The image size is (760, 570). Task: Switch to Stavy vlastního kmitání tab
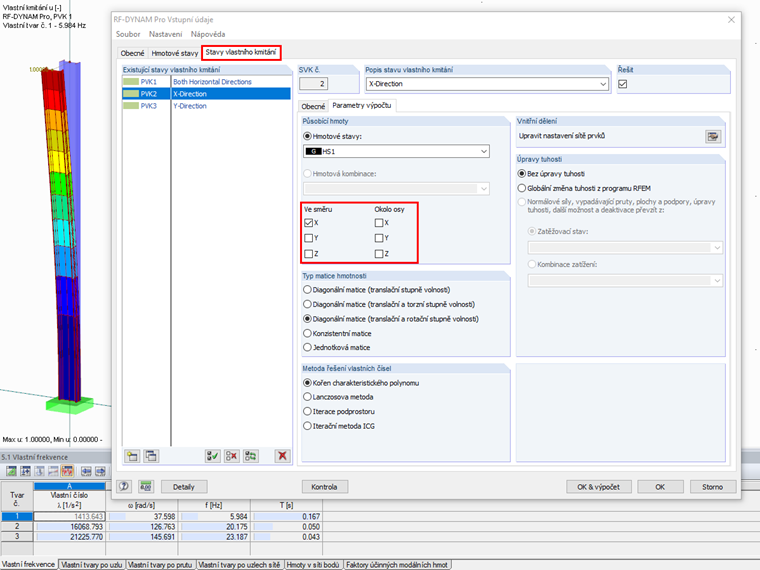pyautogui.click(x=241, y=52)
